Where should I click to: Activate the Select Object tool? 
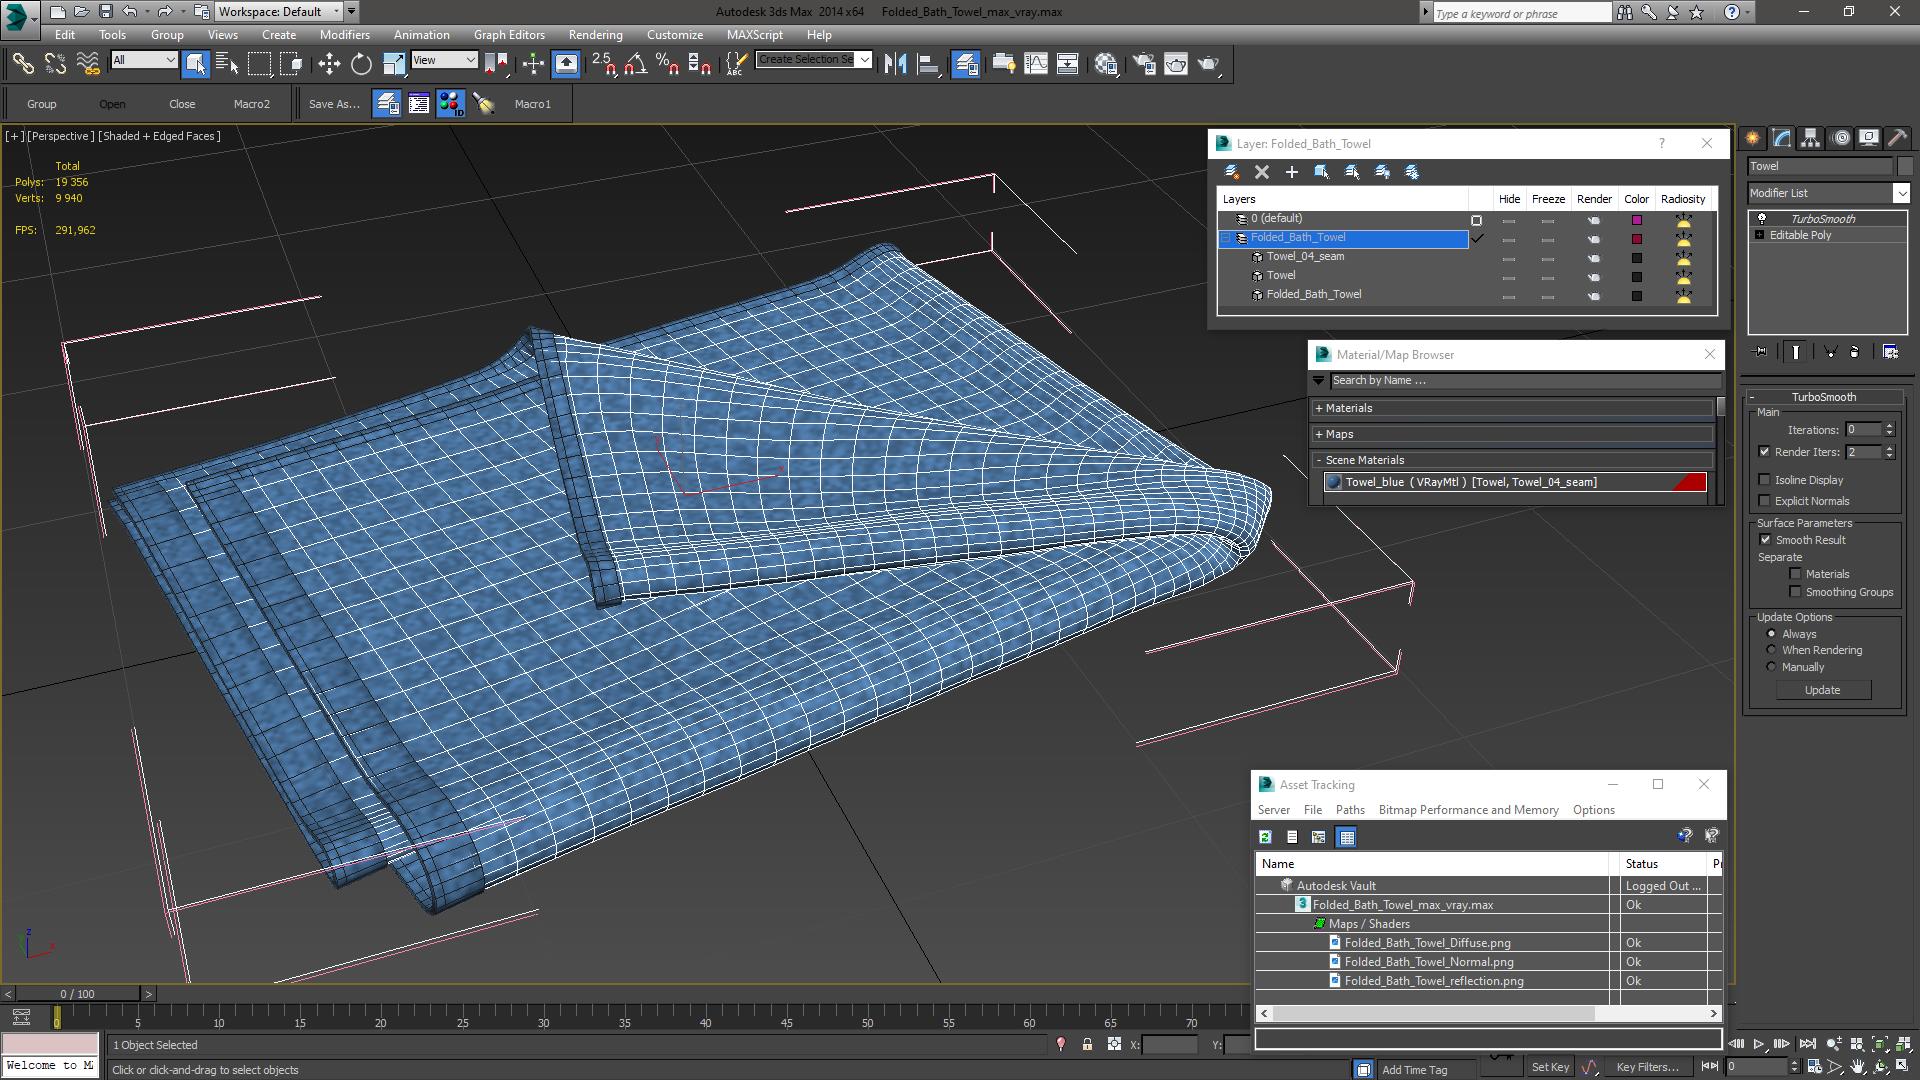click(195, 64)
